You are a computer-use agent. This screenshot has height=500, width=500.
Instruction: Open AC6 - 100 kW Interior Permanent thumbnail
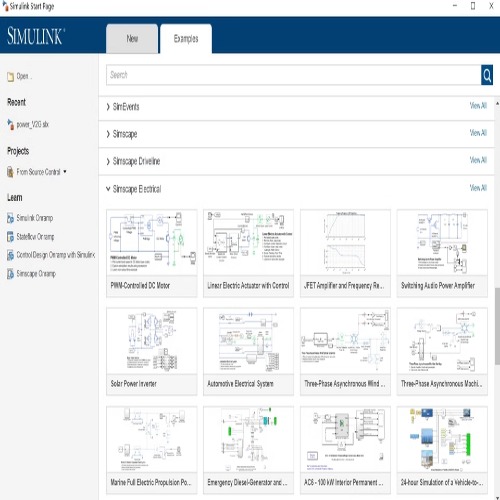pos(345,439)
